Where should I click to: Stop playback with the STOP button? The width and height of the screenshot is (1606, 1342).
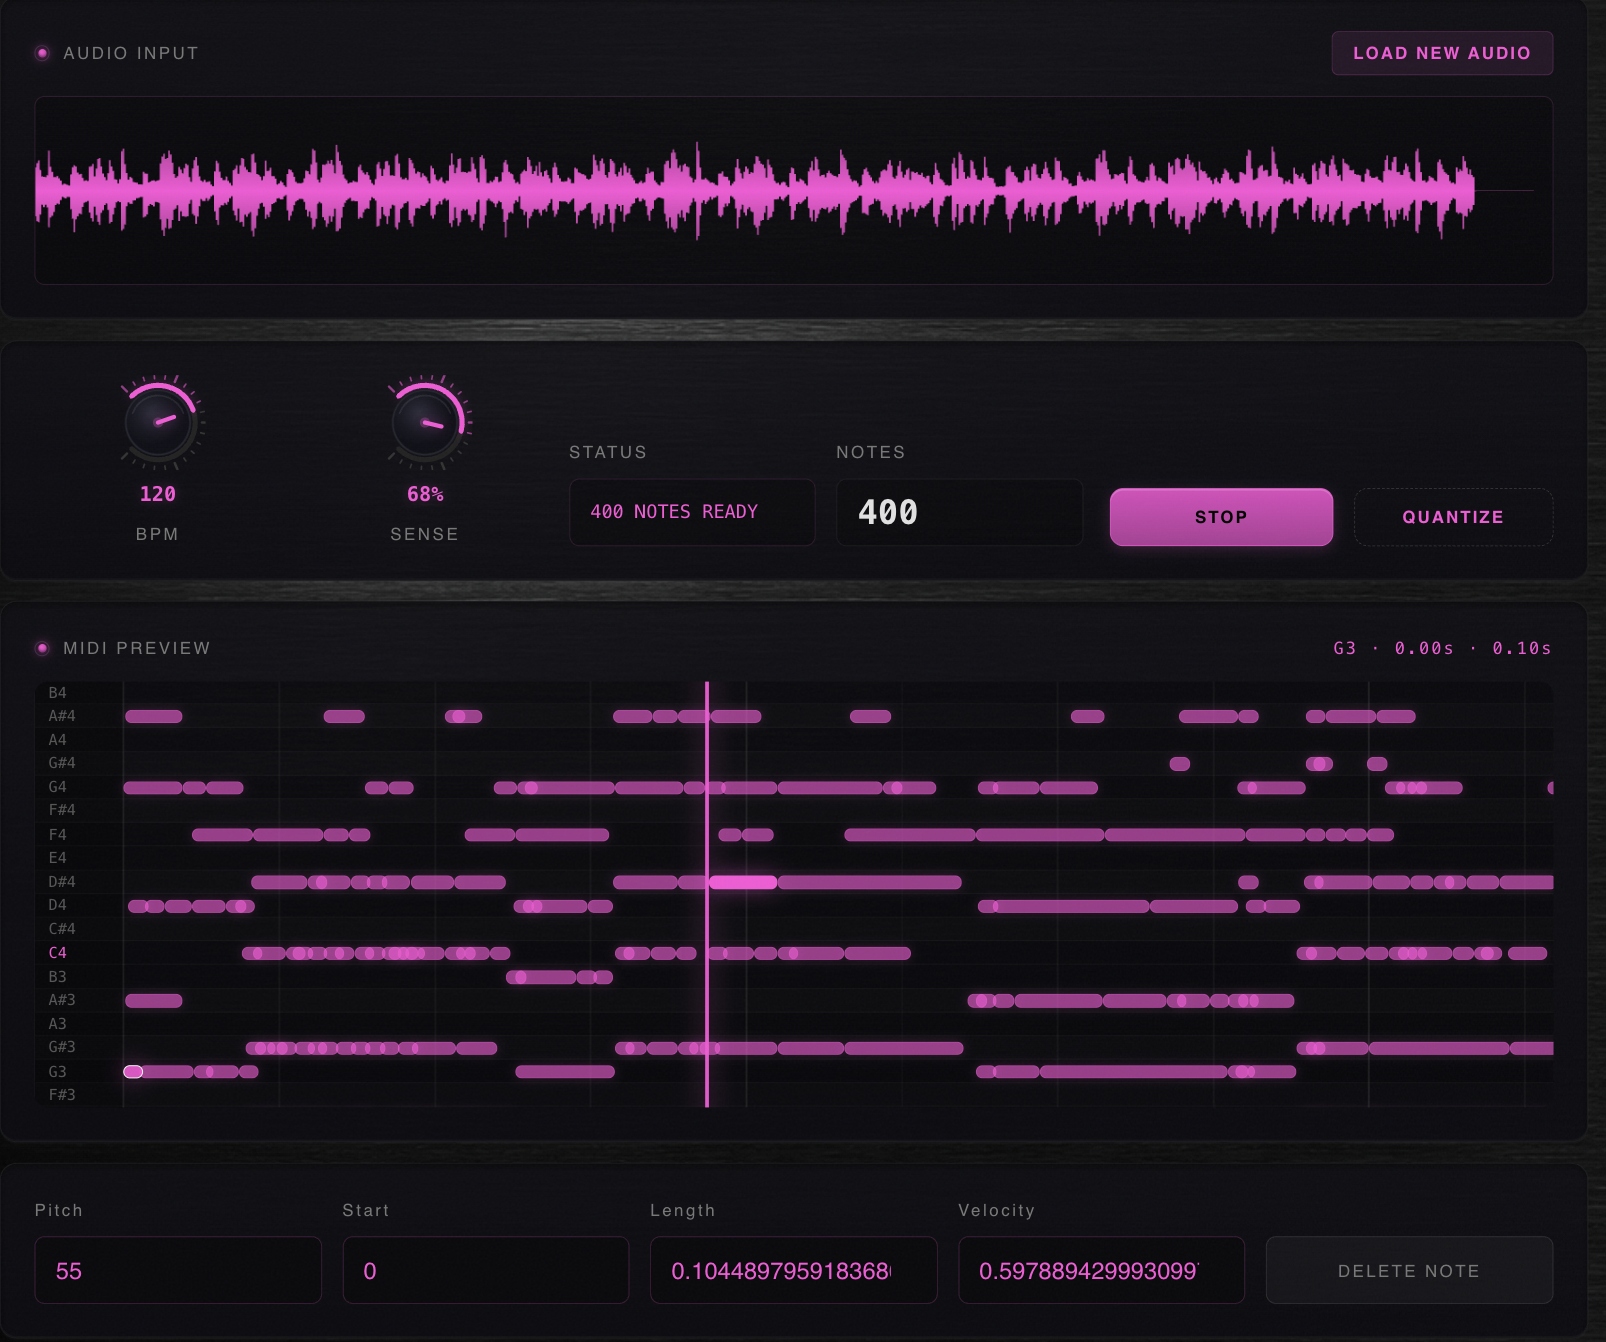tap(1221, 517)
